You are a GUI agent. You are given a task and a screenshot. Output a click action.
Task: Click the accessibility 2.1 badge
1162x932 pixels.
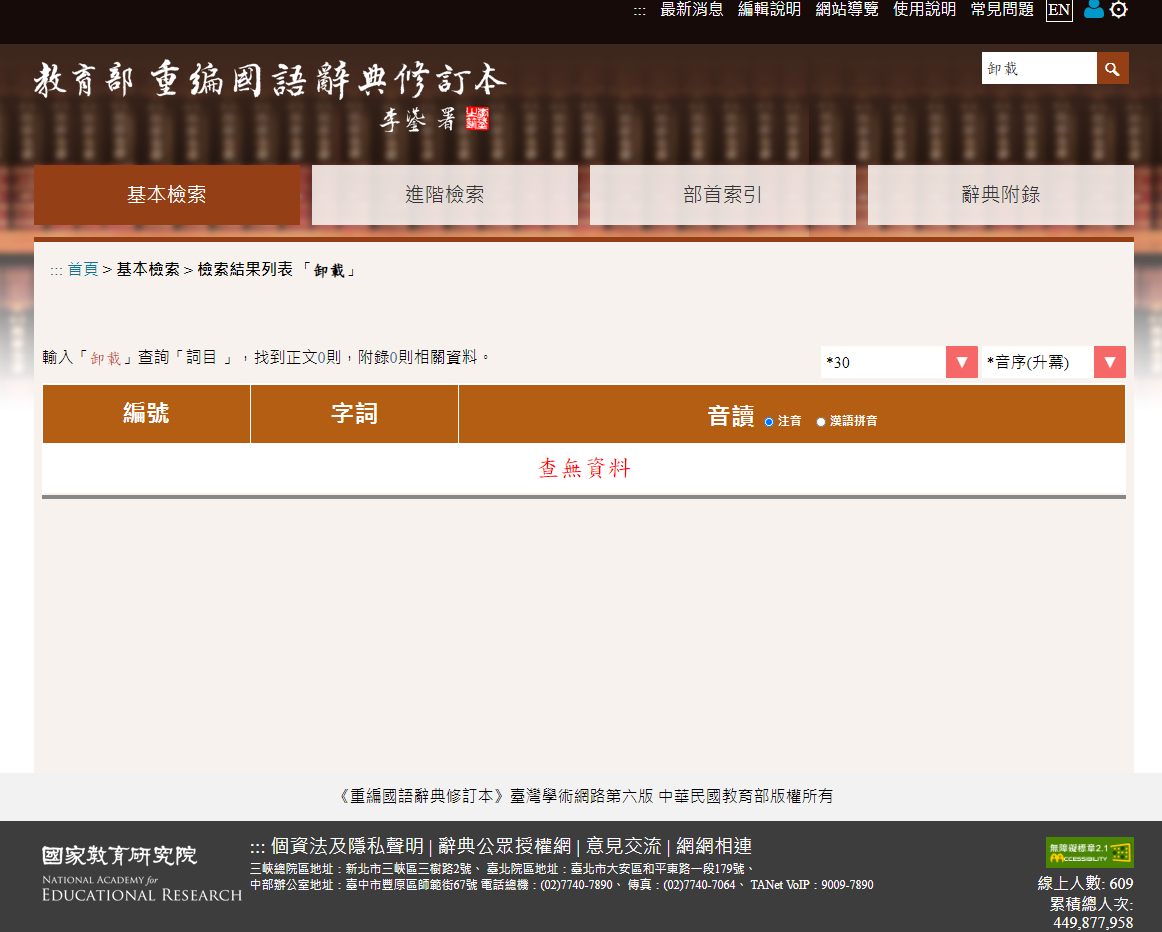(1089, 852)
